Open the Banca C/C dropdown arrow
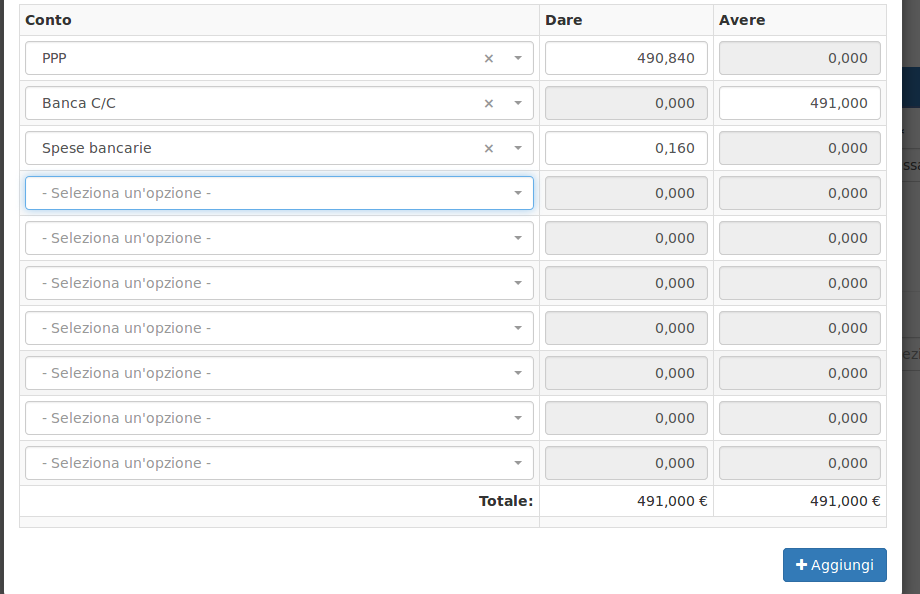Viewport: 920px width, 594px height. (x=518, y=103)
